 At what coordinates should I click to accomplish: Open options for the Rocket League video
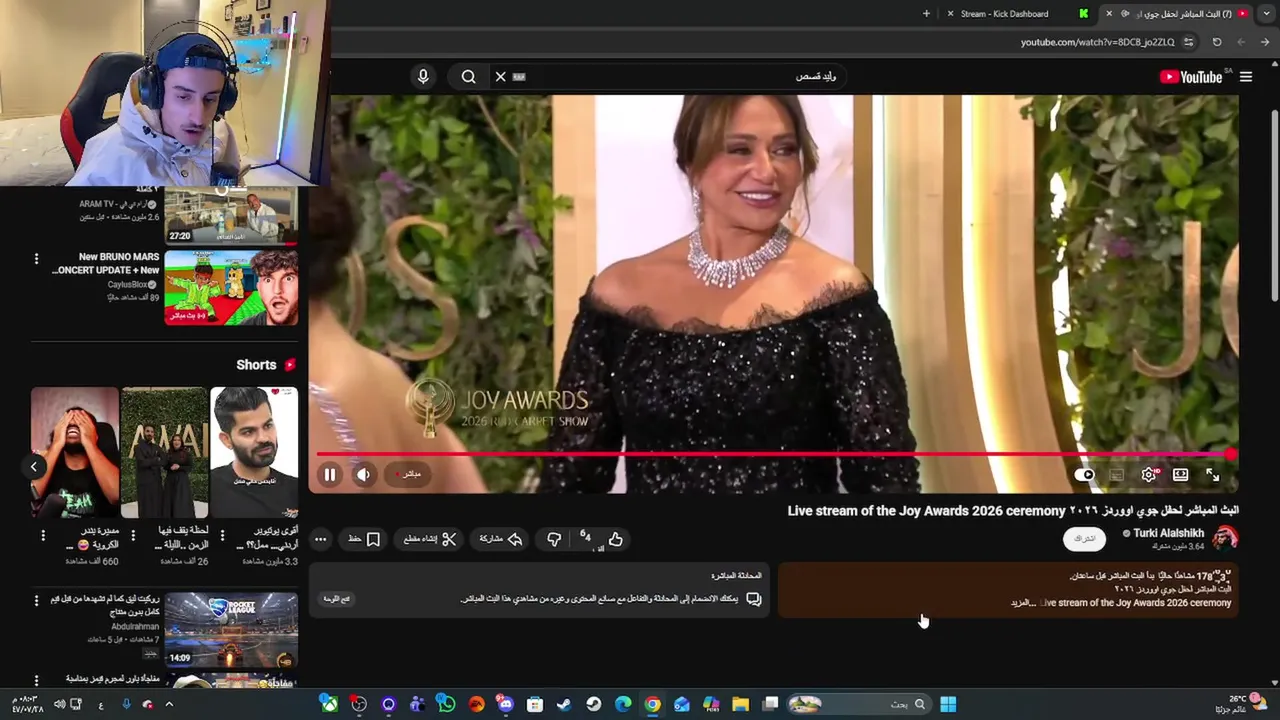36,601
